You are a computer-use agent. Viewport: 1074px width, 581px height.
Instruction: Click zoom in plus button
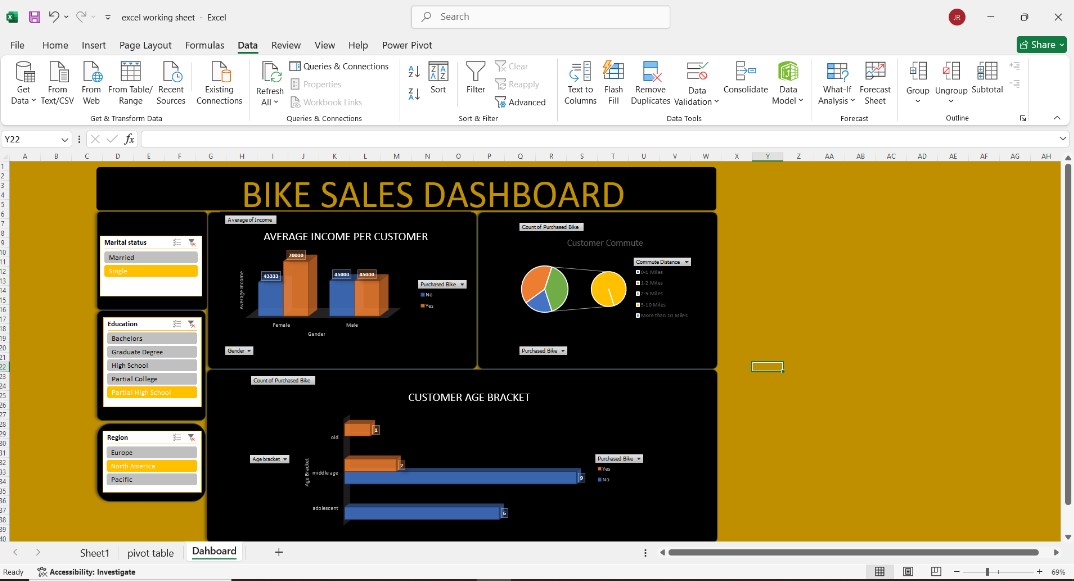(x=1039, y=571)
